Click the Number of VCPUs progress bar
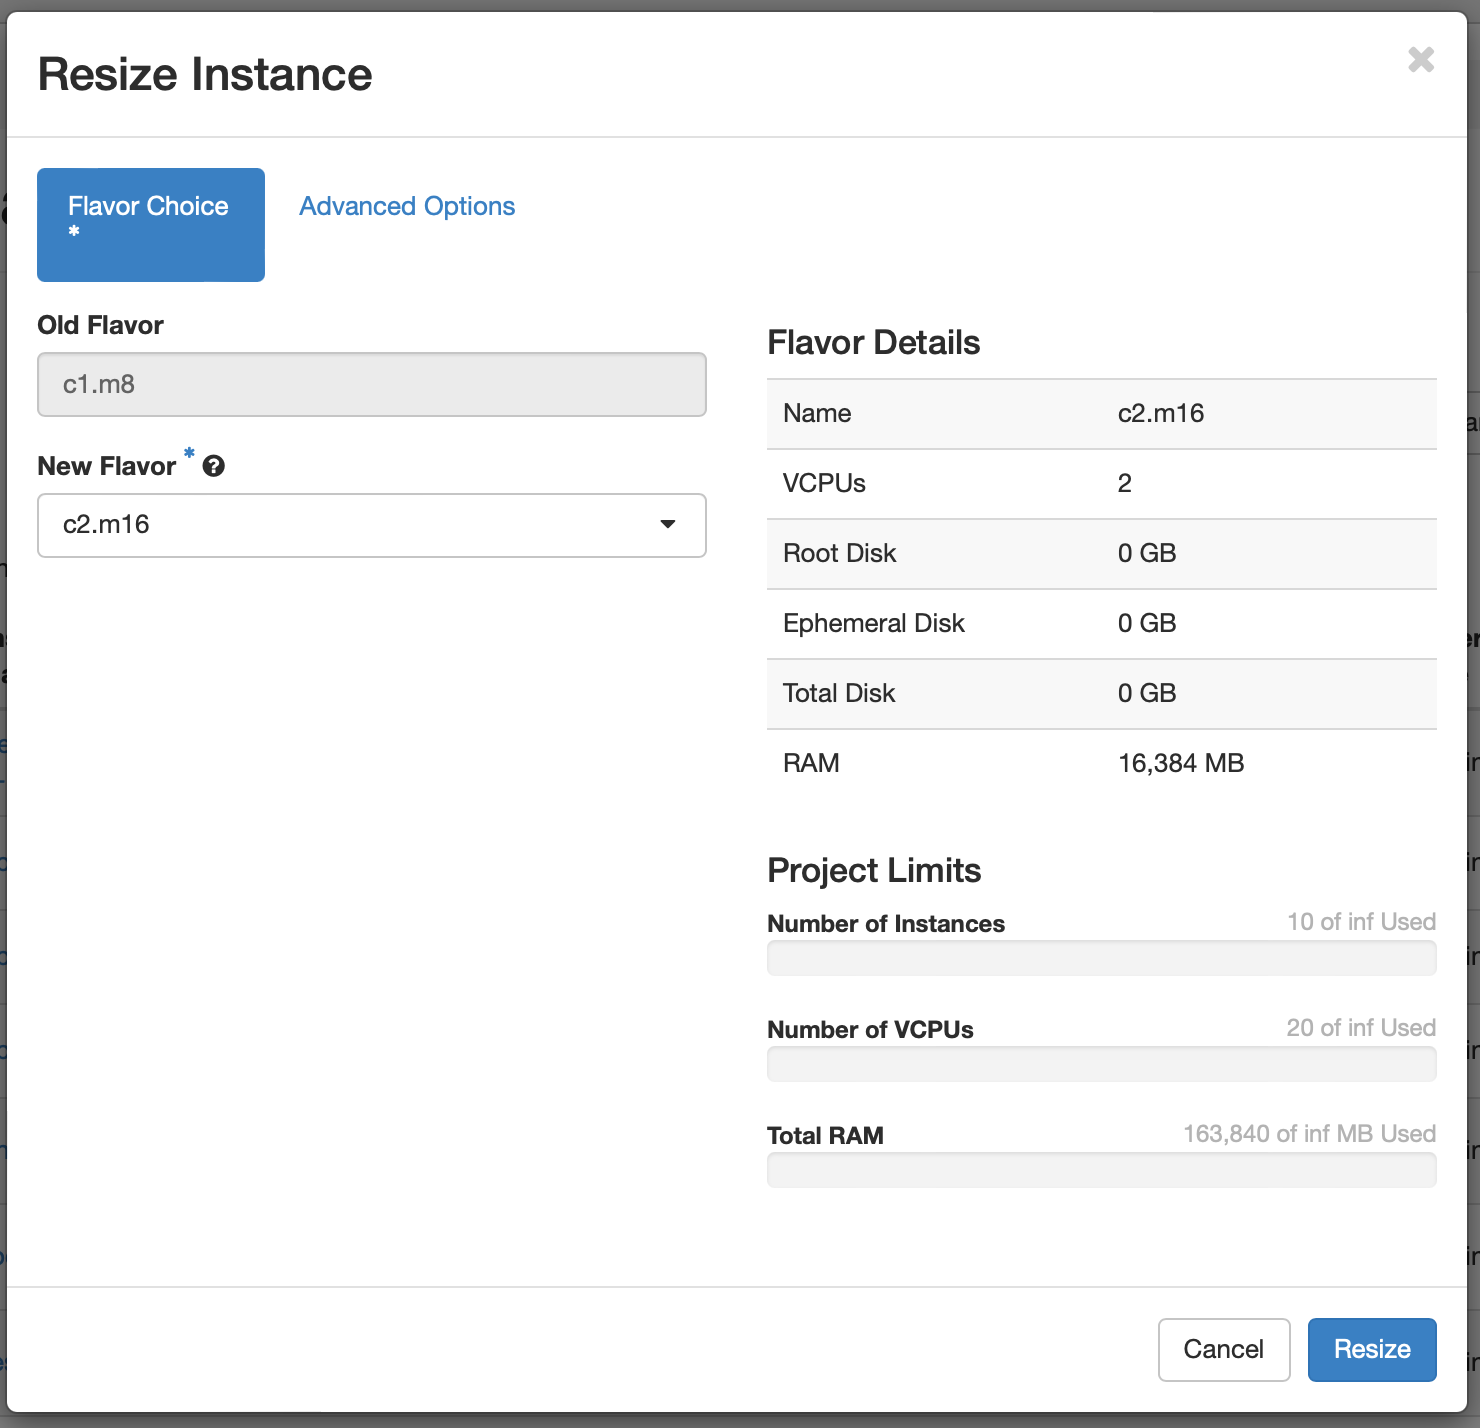1480x1428 pixels. tap(1102, 1064)
